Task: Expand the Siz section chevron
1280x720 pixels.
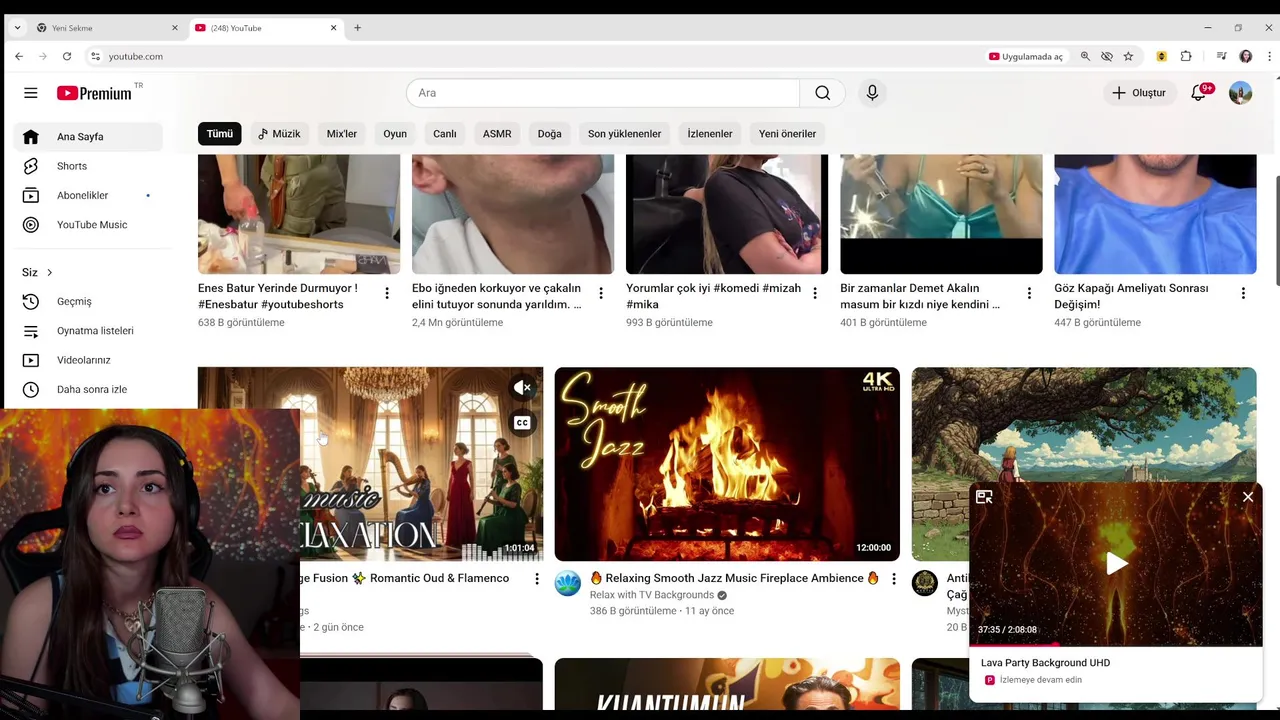Action: pyautogui.click(x=49, y=272)
